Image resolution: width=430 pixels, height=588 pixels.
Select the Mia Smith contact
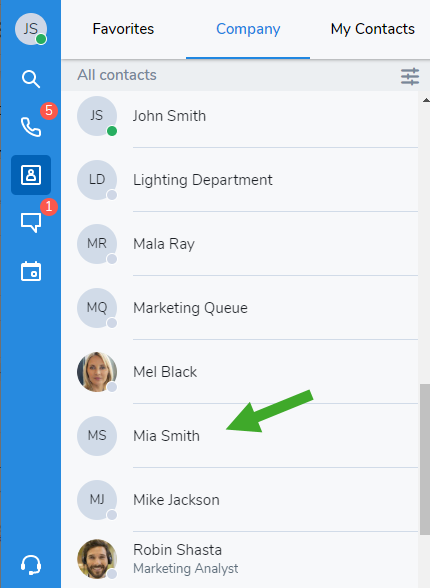(240, 436)
